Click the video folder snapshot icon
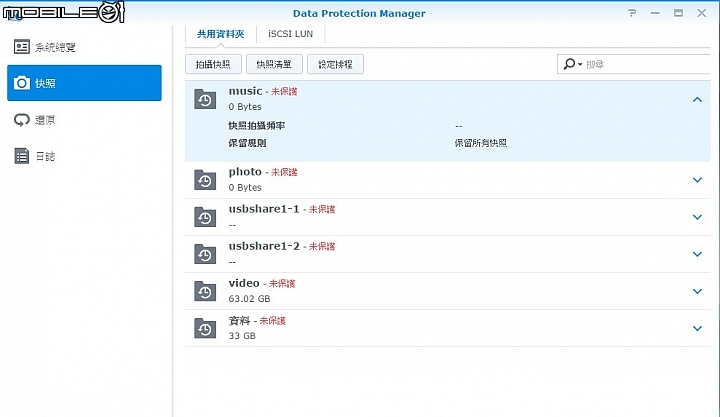This screenshot has width=720, height=417. coord(205,292)
